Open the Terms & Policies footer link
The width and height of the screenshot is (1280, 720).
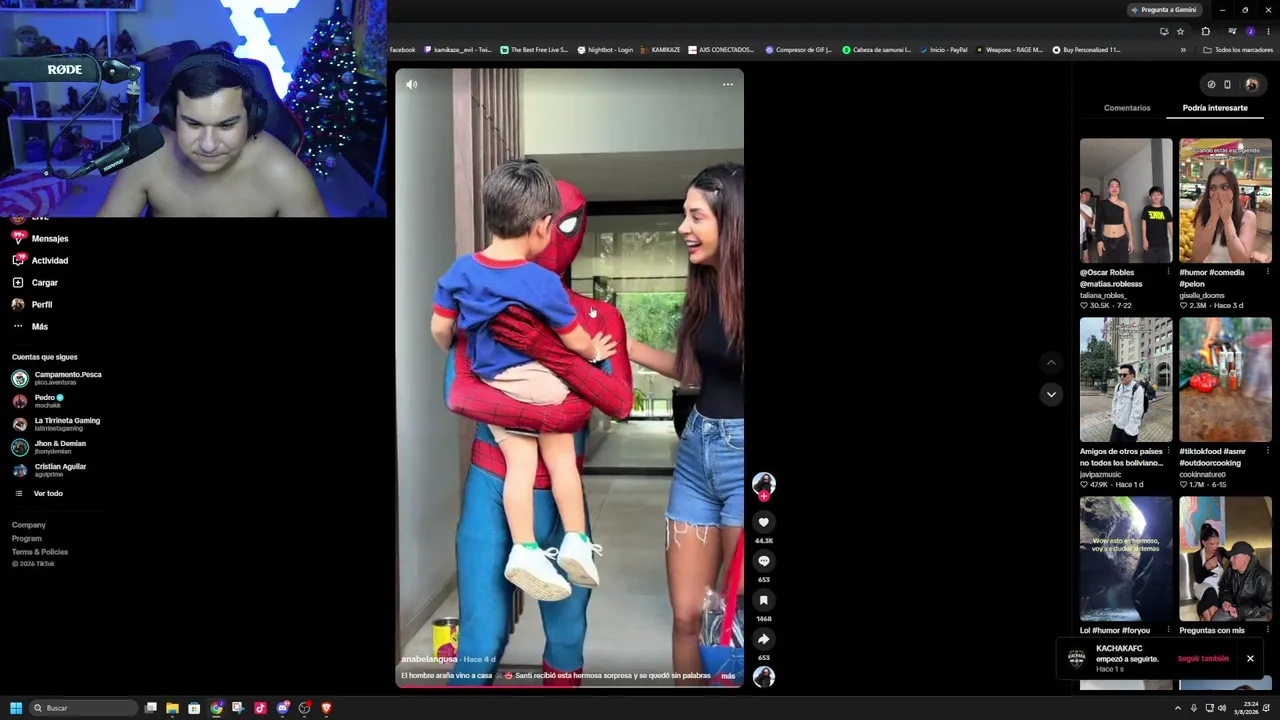pos(40,552)
